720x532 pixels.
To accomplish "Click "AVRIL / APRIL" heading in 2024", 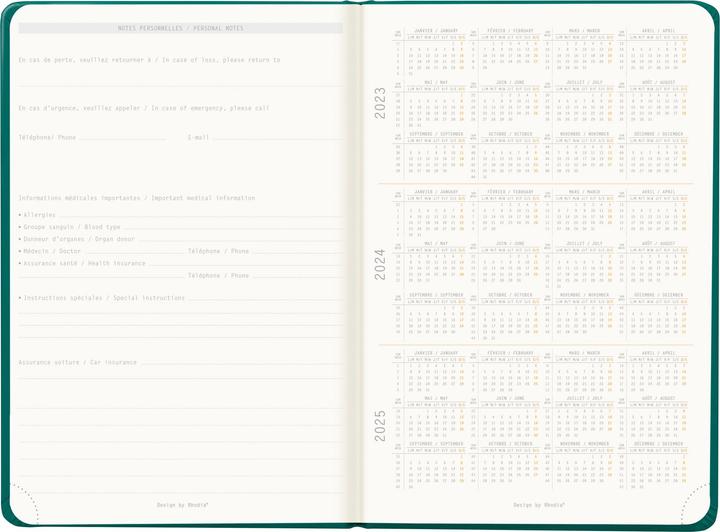I will pos(658,192).
